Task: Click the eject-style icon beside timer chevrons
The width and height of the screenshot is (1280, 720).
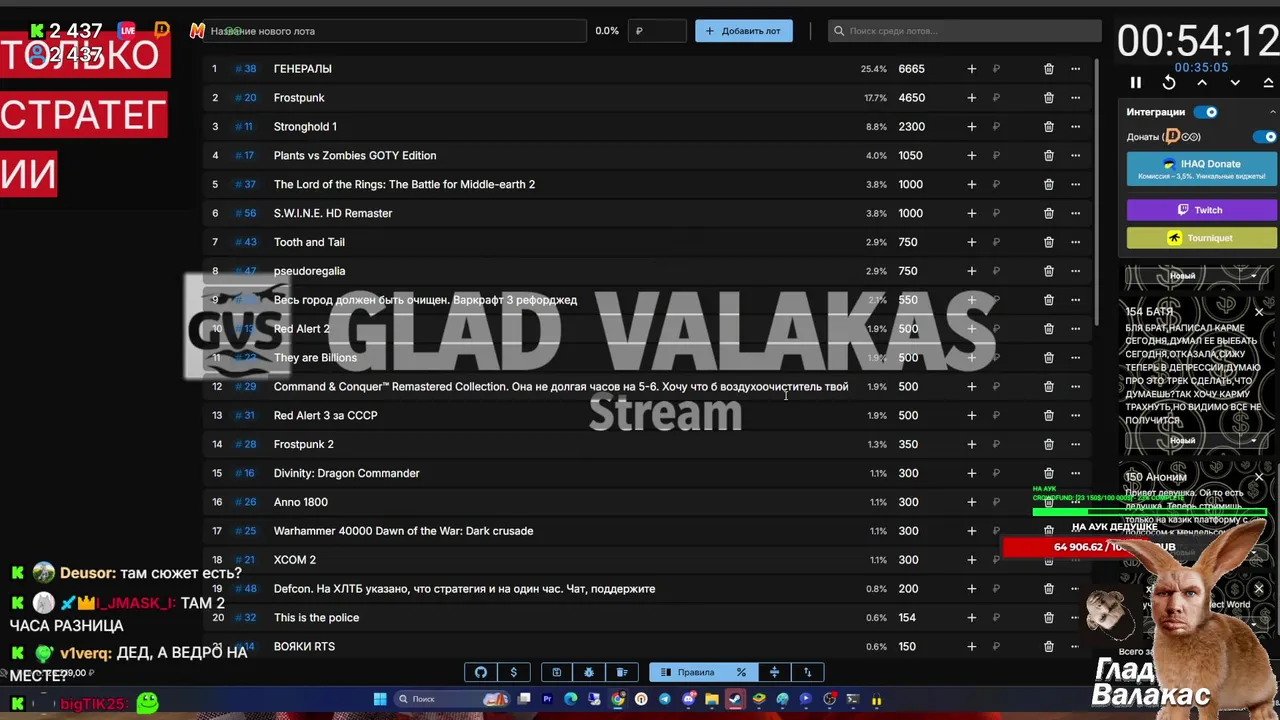Action: point(1268,83)
